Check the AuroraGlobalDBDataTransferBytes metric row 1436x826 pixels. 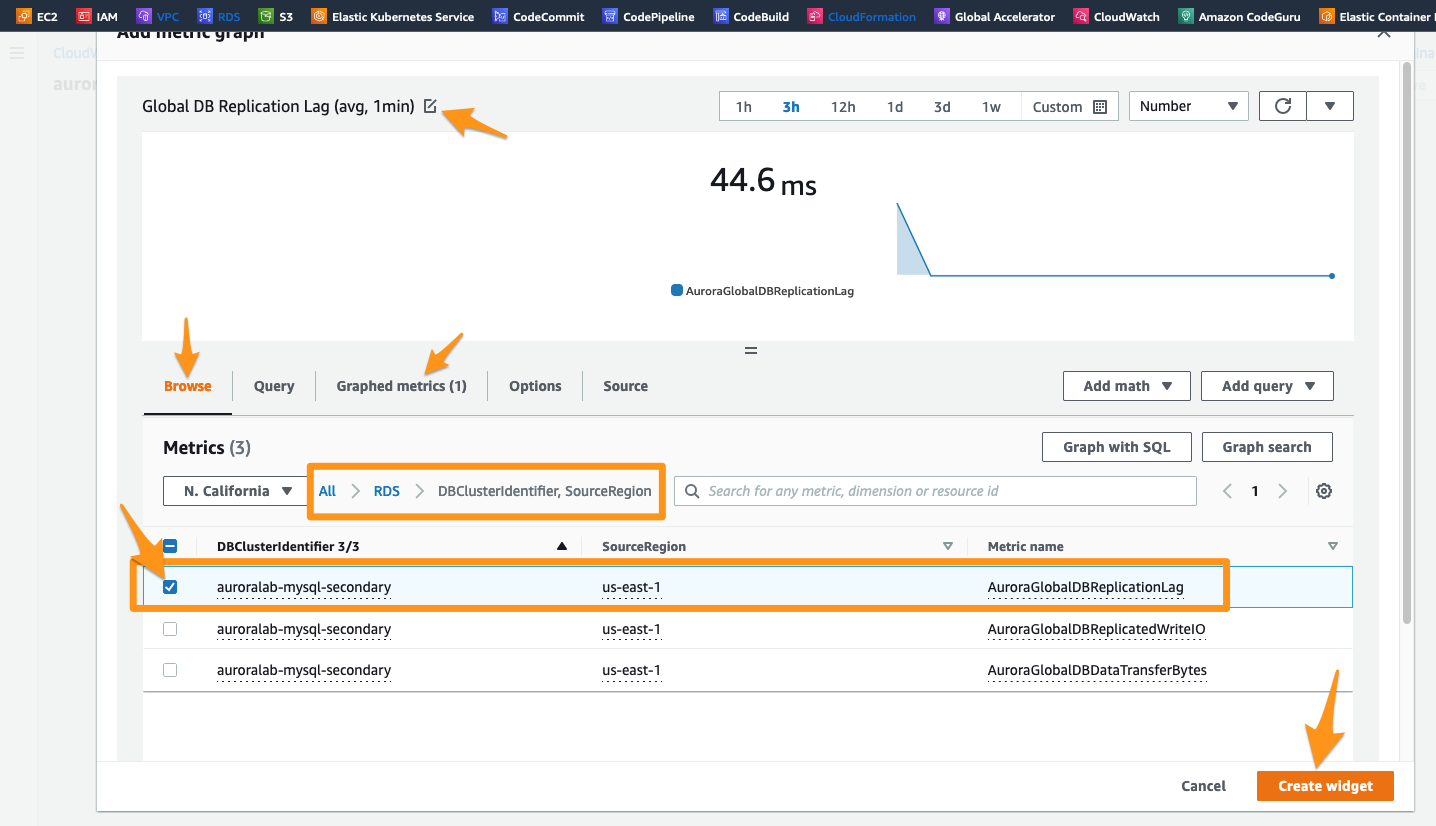[170, 670]
